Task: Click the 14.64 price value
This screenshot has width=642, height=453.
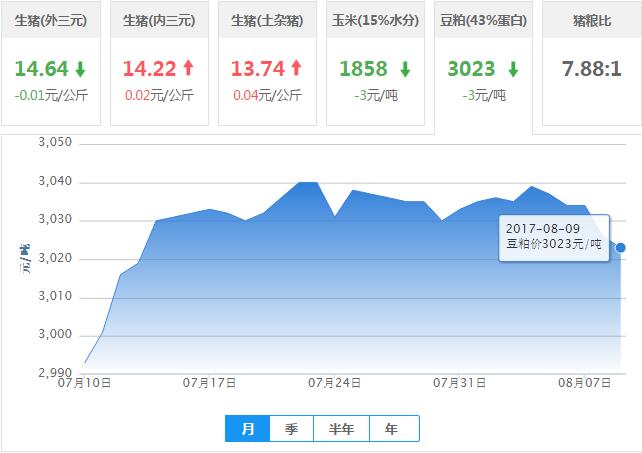Action: coord(42,69)
